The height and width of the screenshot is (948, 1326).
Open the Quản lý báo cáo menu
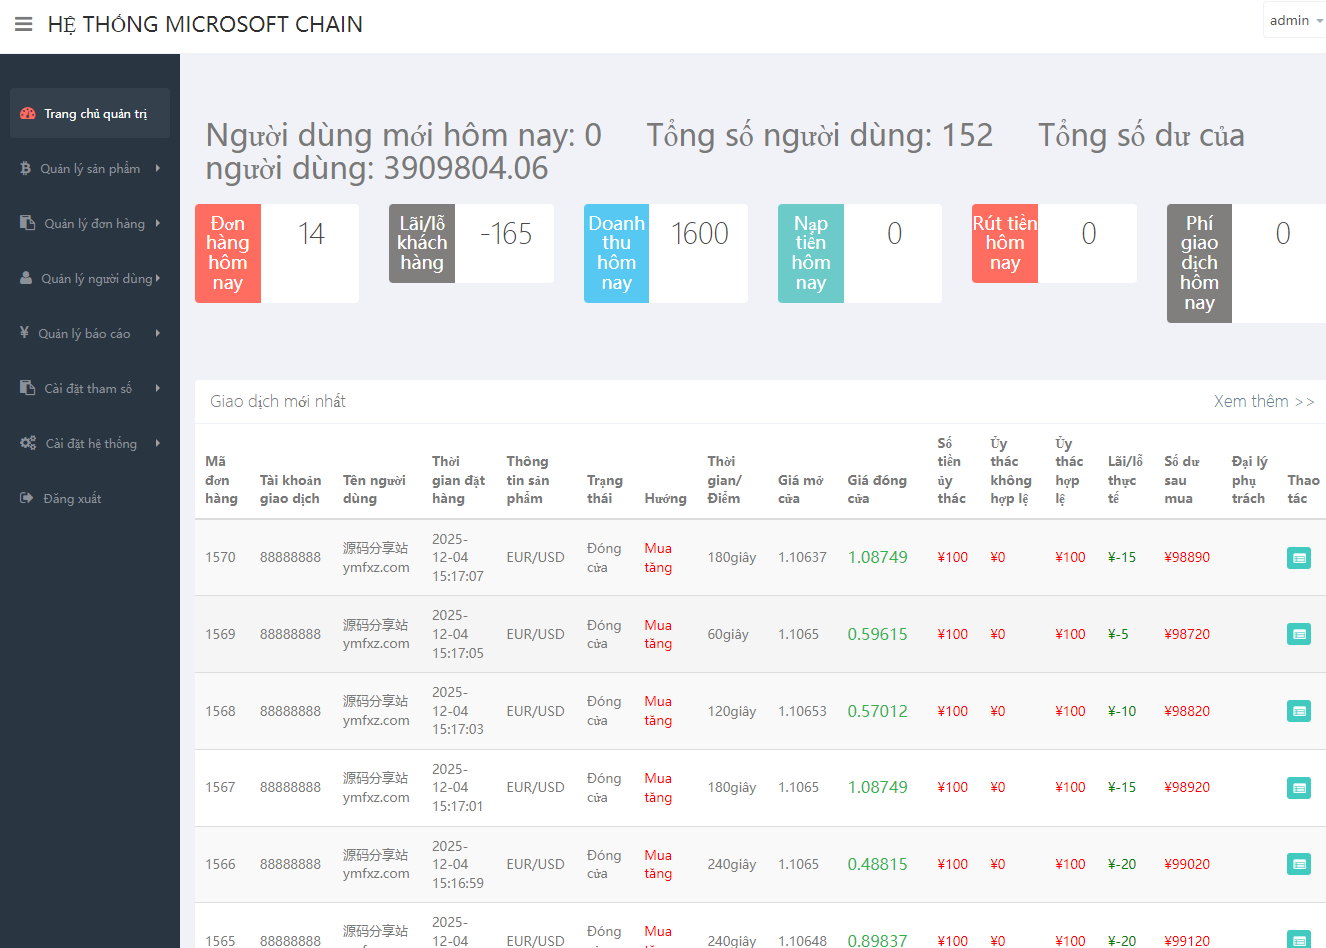[85, 334]
